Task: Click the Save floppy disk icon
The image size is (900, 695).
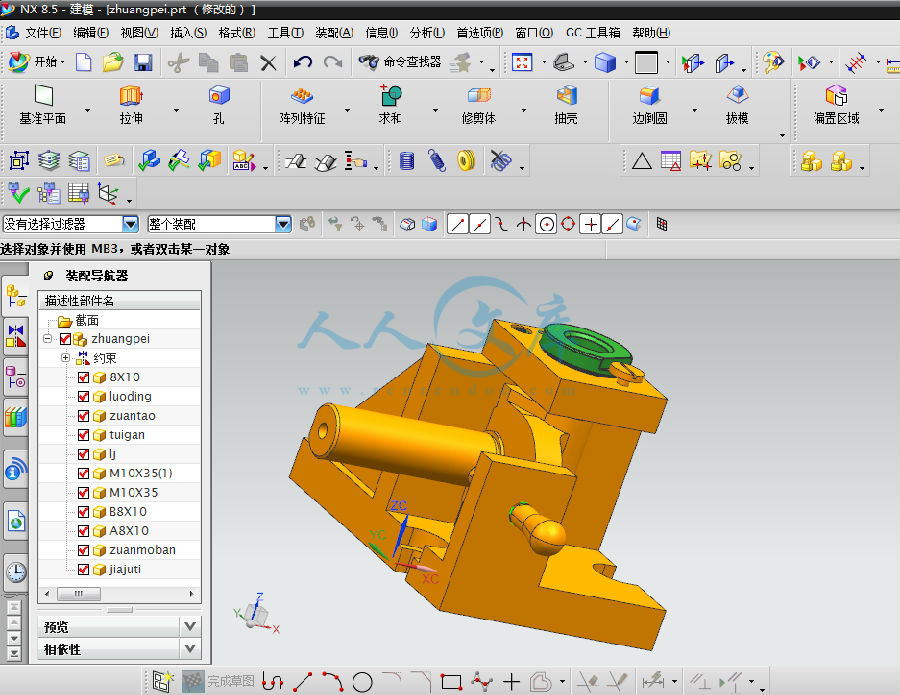Action: point(143,63)
